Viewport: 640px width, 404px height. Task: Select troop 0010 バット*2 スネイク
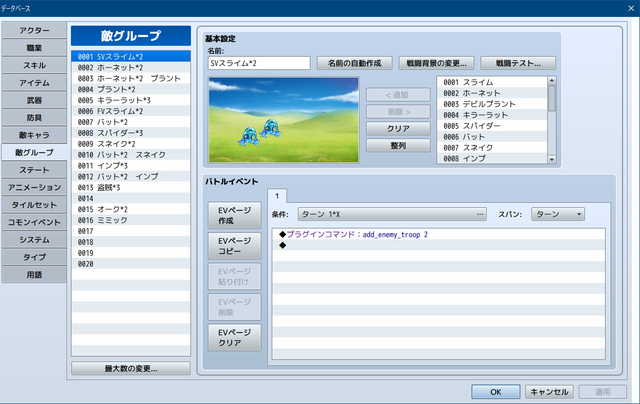[x=131, y=155]
